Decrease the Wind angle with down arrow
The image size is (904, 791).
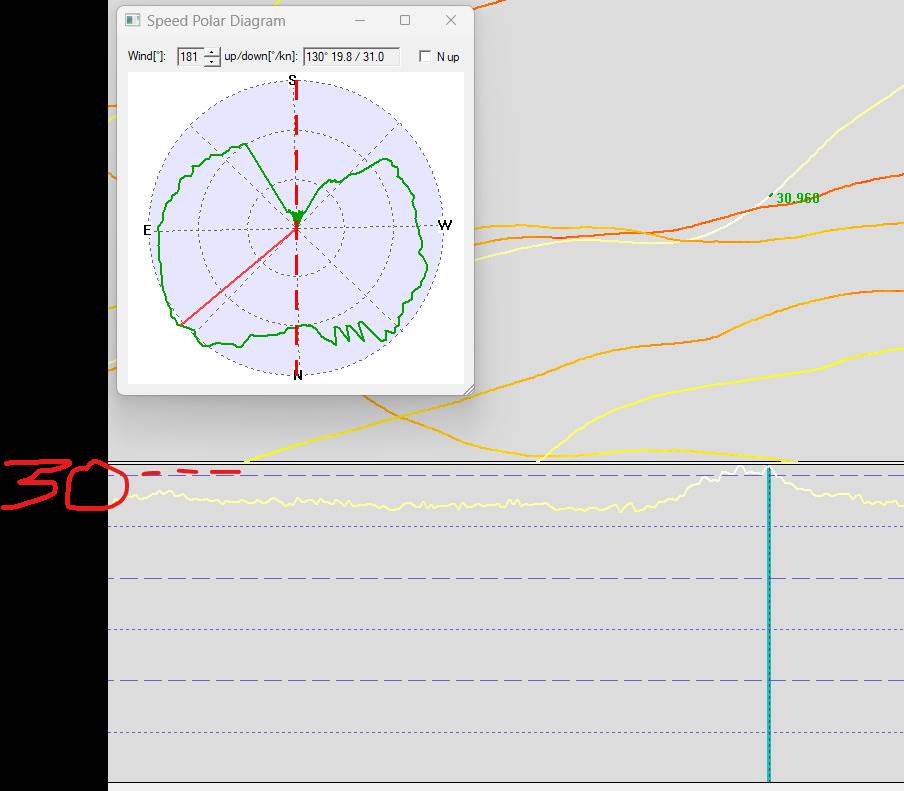tap(212, 62)
